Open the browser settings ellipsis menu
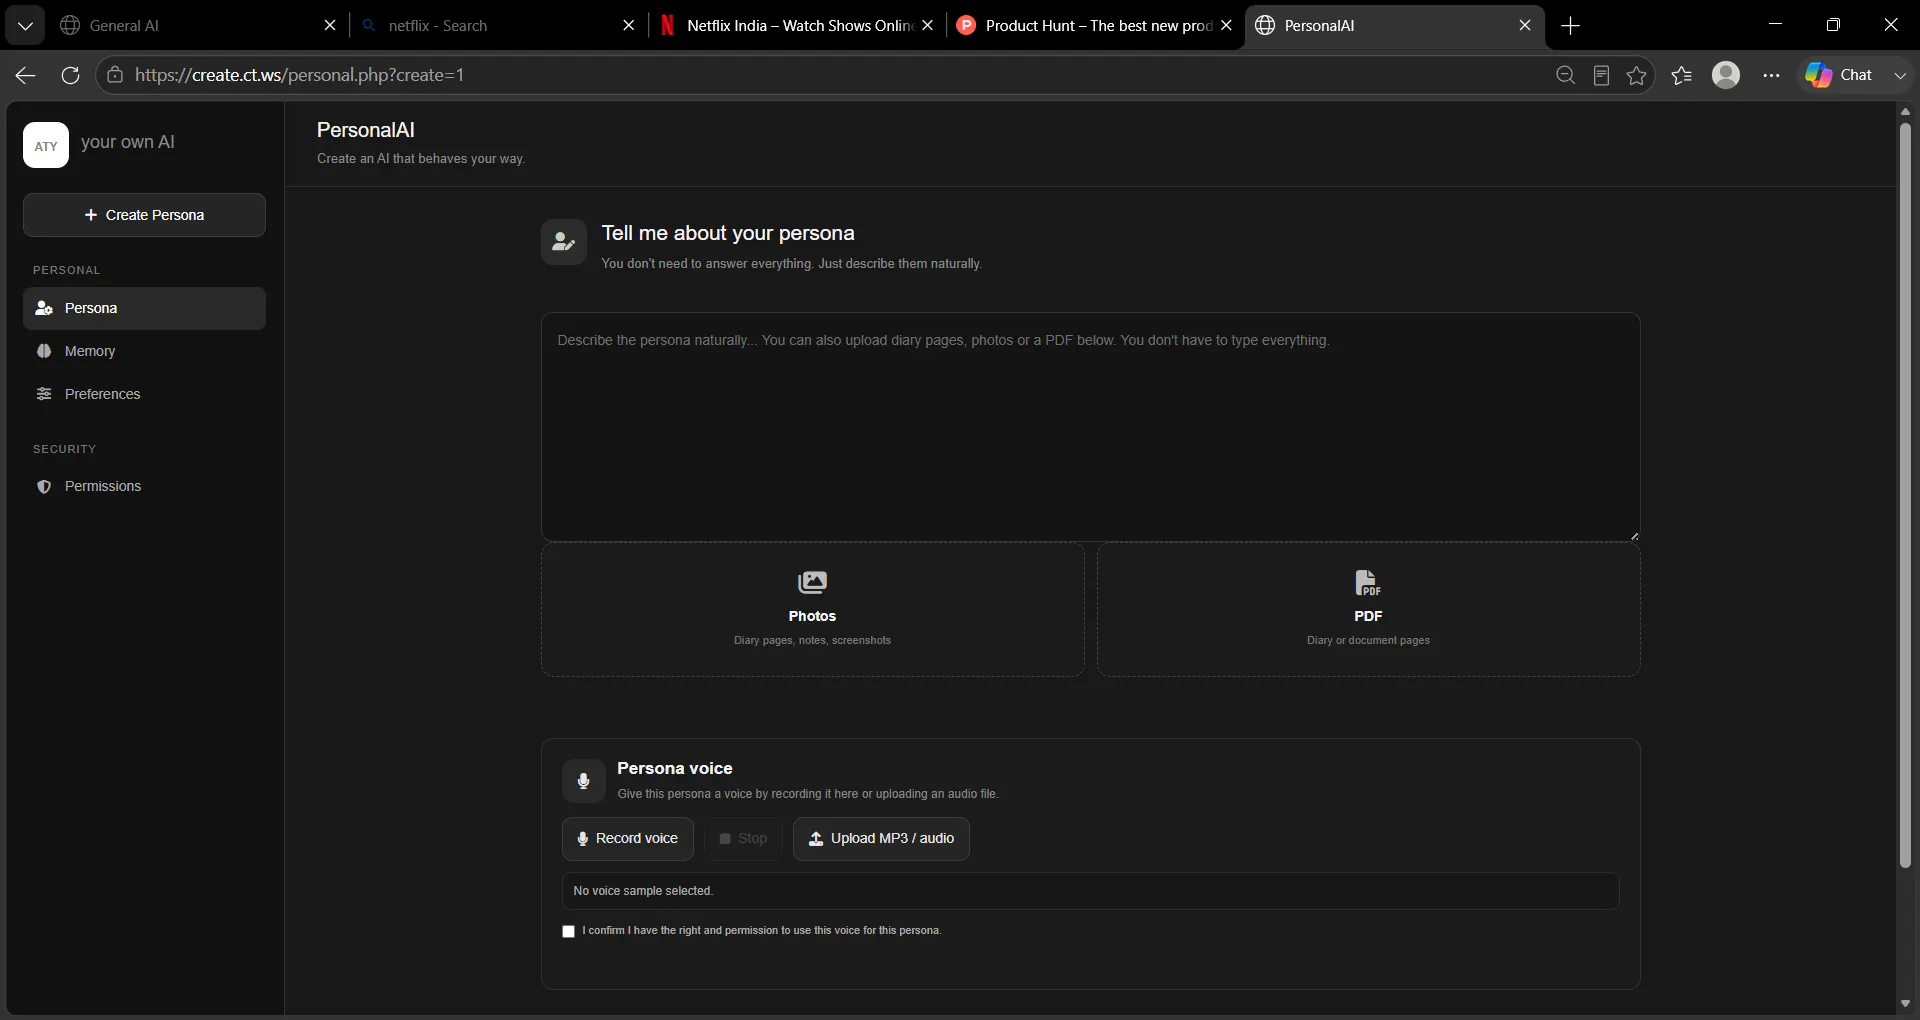This screenshot has height=1020, width=1920. [1771, 75]
